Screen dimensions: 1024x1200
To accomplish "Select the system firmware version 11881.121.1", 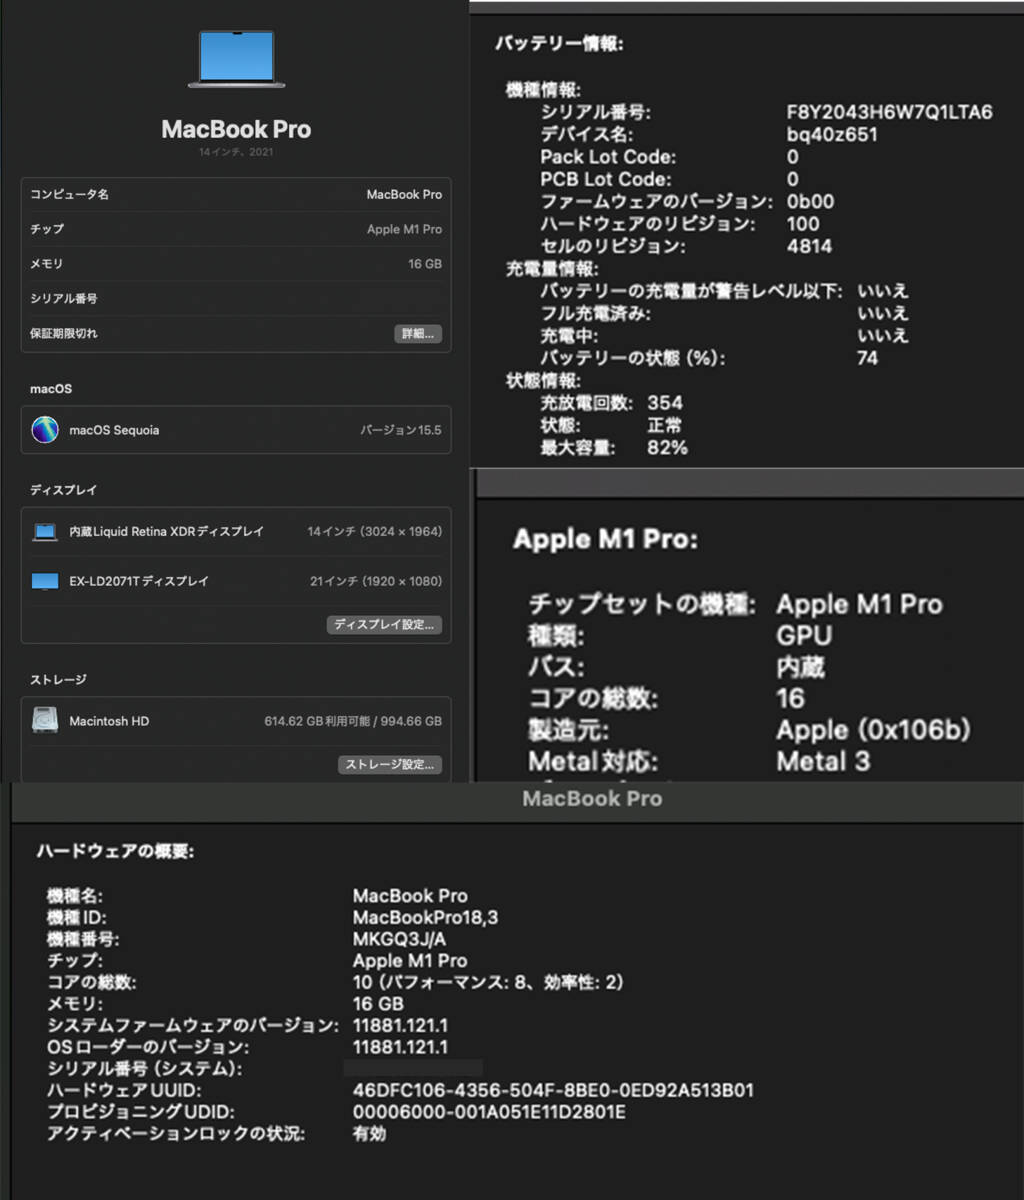I will pos(400,1026).
